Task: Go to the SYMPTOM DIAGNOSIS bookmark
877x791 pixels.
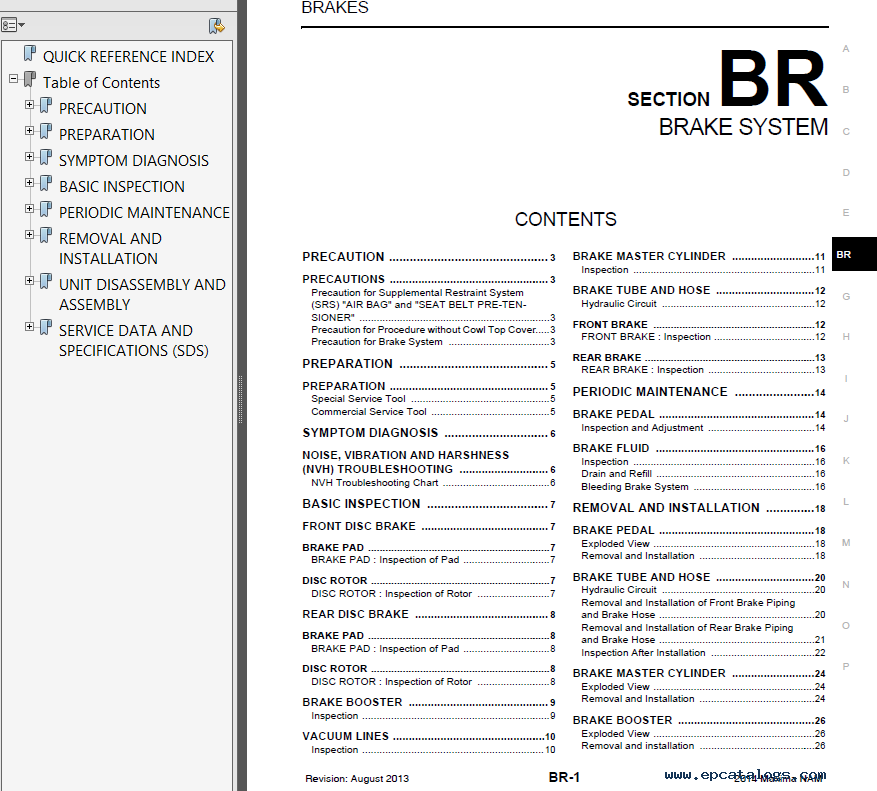Action: [134, 161]
